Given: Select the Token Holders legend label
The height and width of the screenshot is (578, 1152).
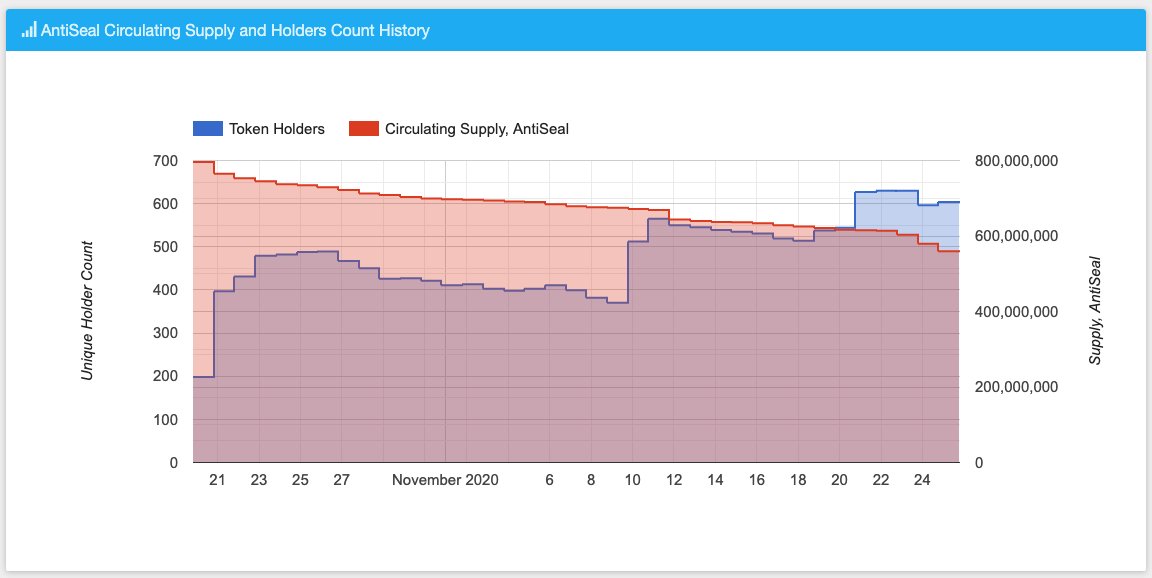Looking at the screenshot, I should [276, 129].
